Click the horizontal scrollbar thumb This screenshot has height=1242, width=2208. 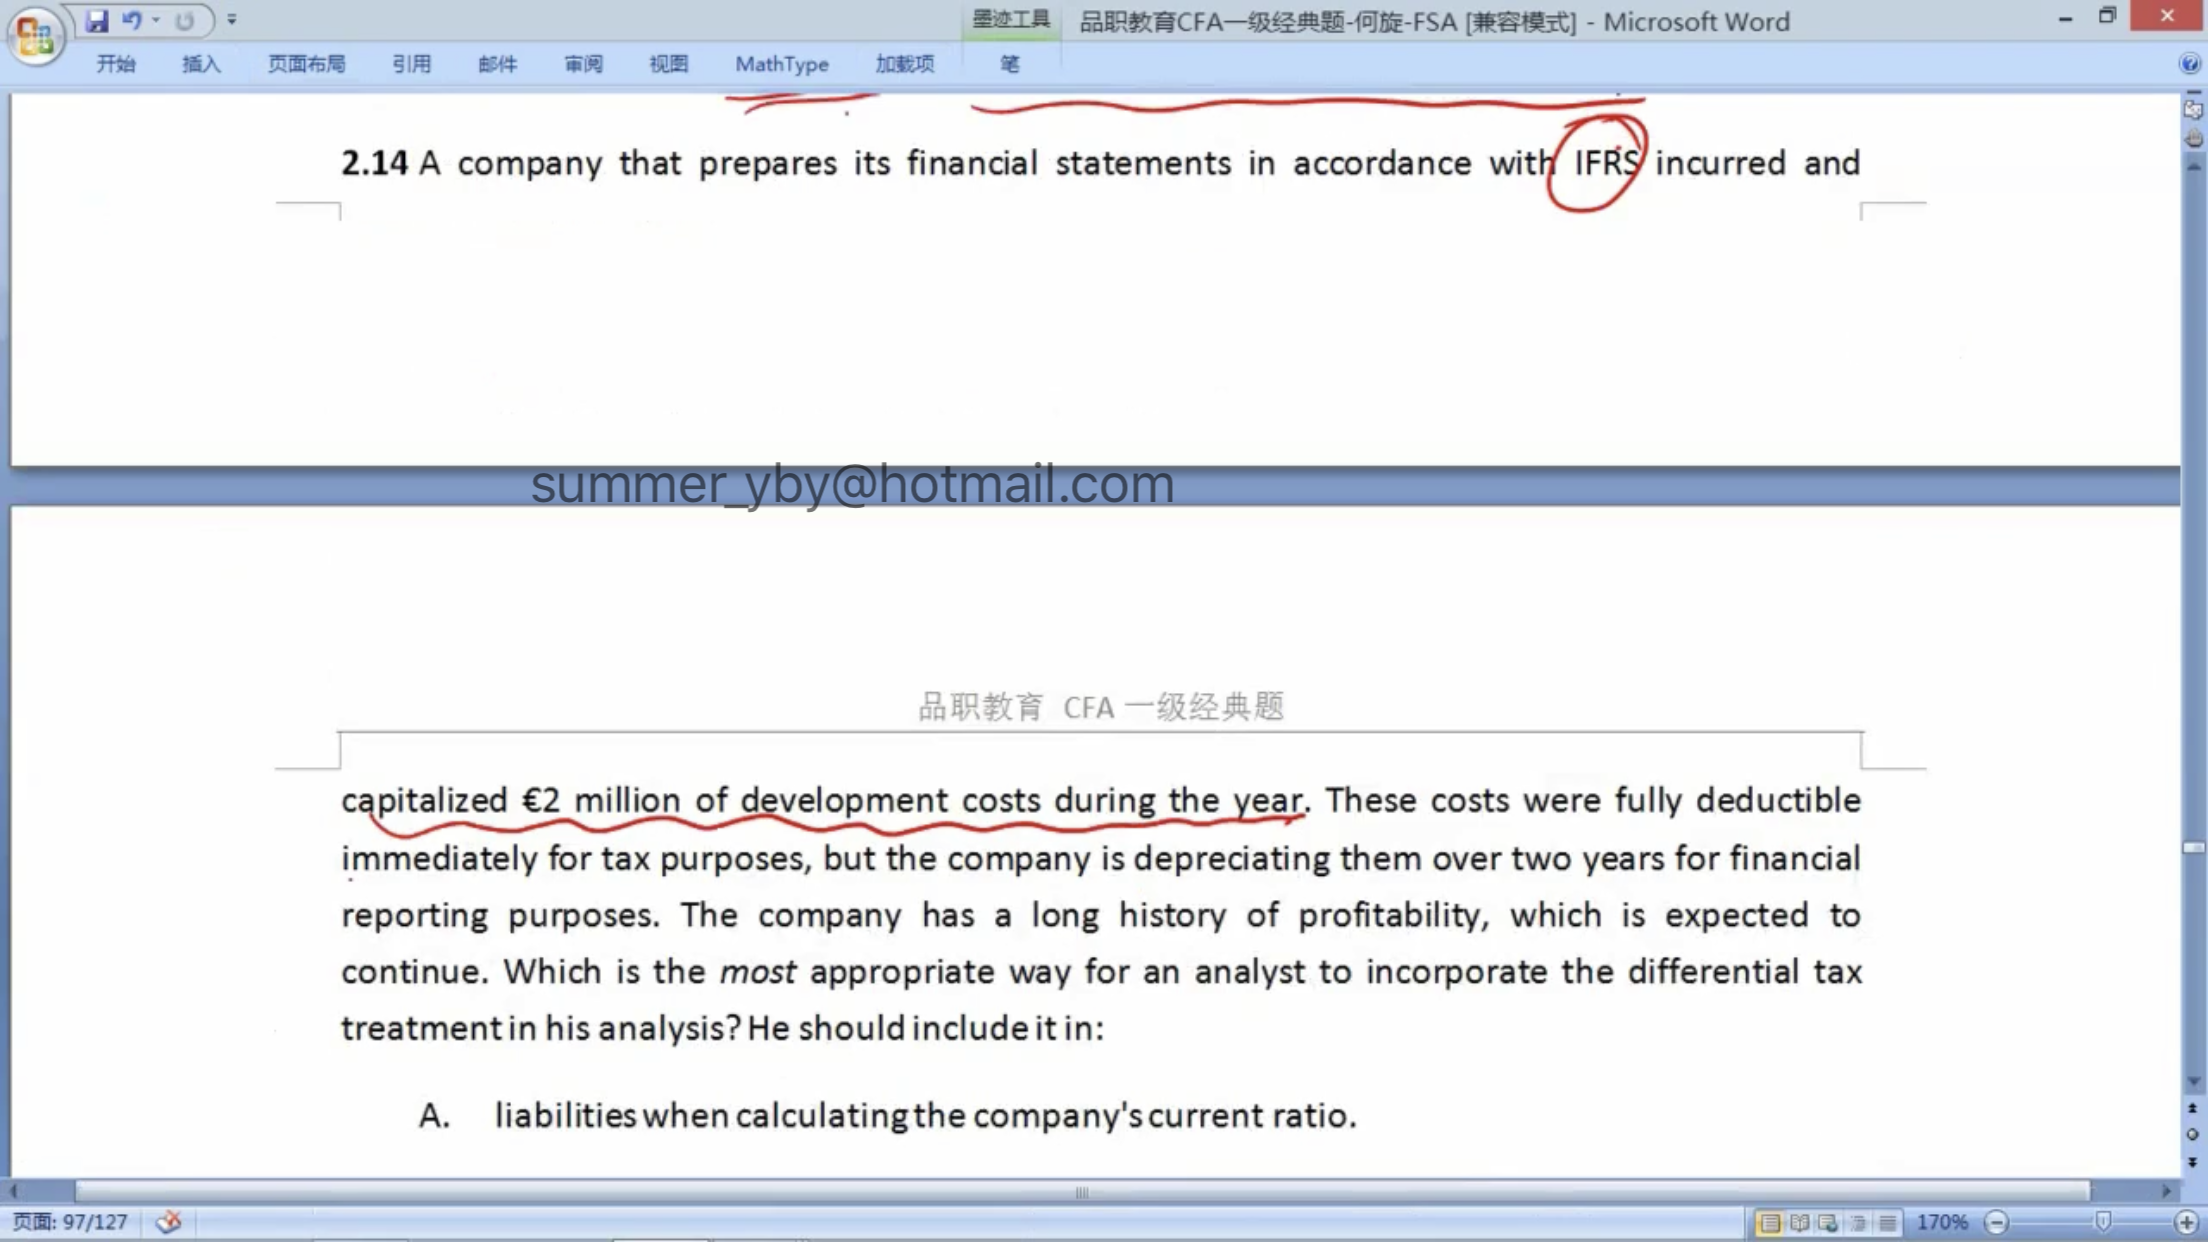click(1081, 1191)
